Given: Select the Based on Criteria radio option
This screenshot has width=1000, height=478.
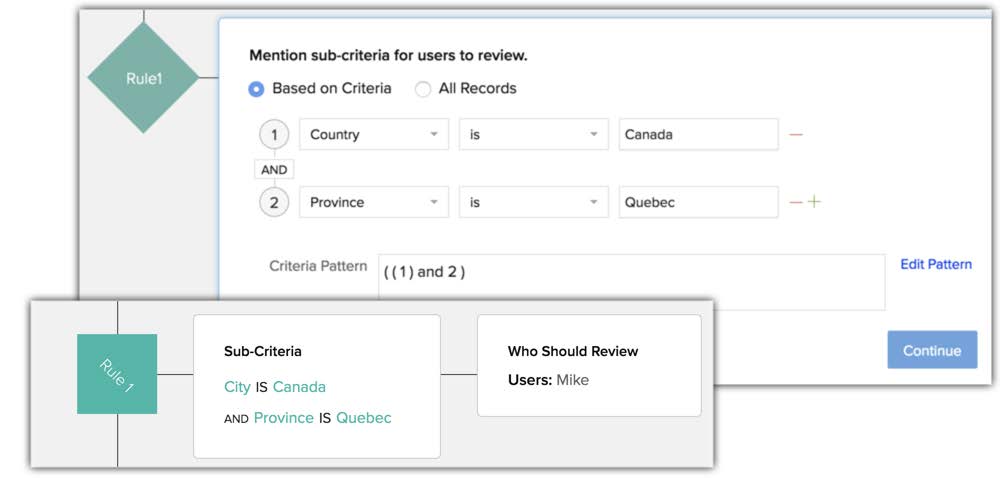Looking at the screenshot, I should click(x=257, y=89).
